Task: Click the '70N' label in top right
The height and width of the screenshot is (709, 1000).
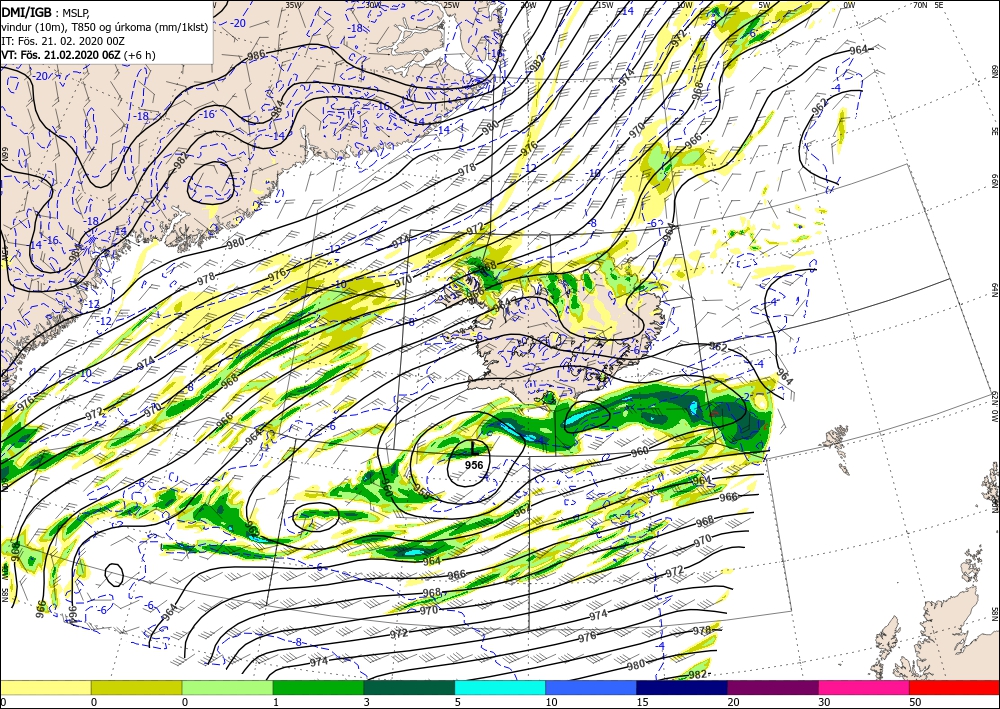Action: [920, 5]
